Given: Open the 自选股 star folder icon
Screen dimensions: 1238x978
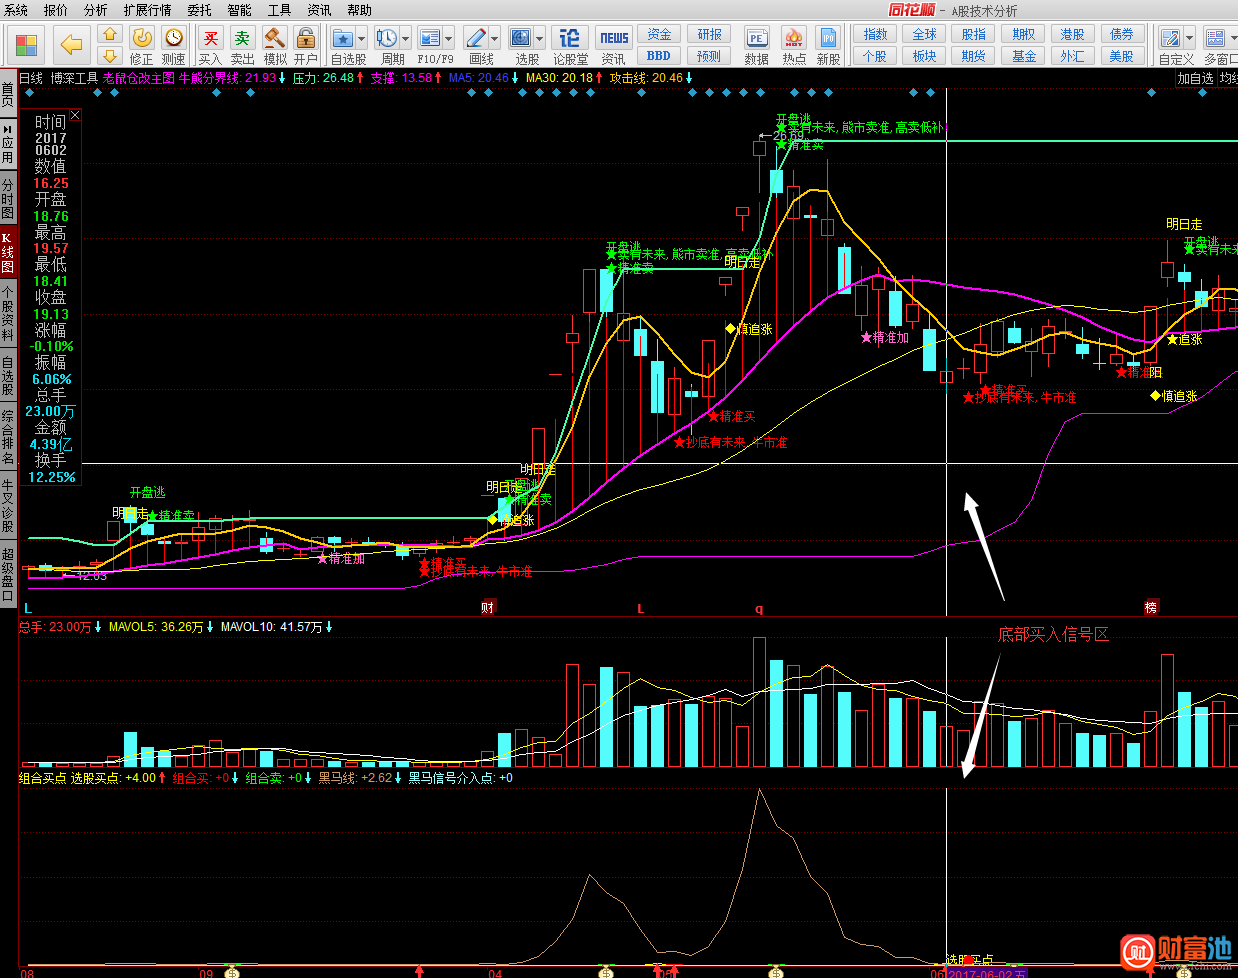Looking at the screenshot, I should [x=343, y=38].
